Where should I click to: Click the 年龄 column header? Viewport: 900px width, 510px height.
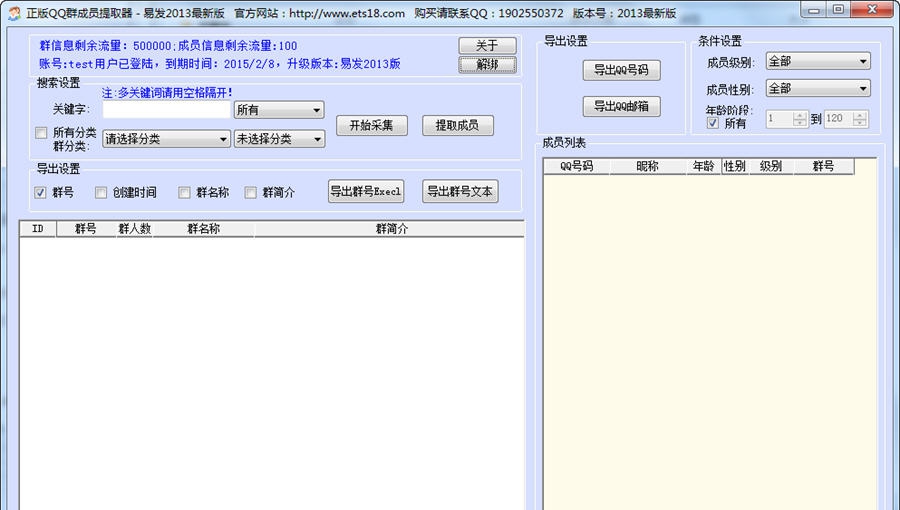point(704,166)
